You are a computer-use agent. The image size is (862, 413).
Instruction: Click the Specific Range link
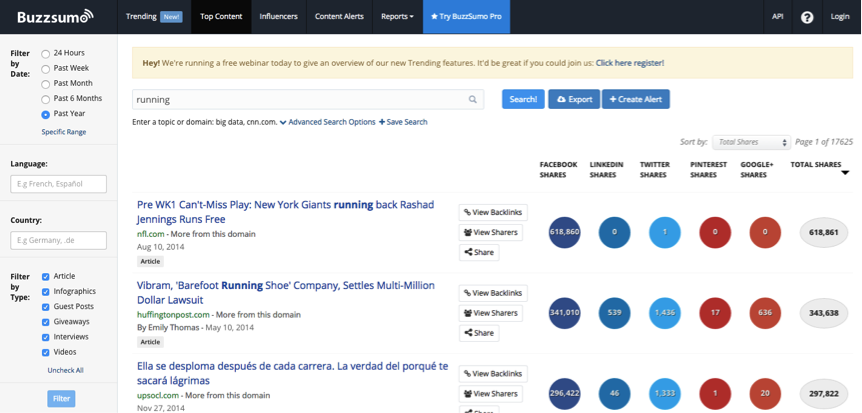[x=64, y=132]
